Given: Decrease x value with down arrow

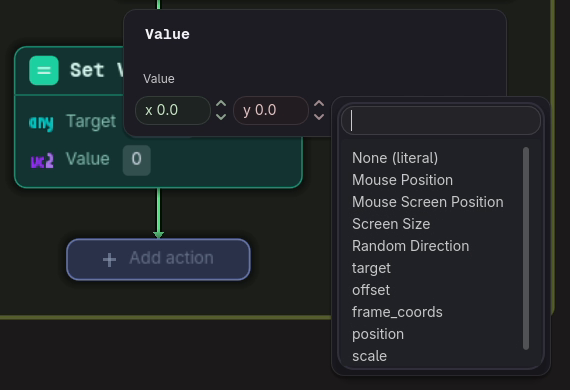Looking at the screenshot, I should [x=221, y=117].
